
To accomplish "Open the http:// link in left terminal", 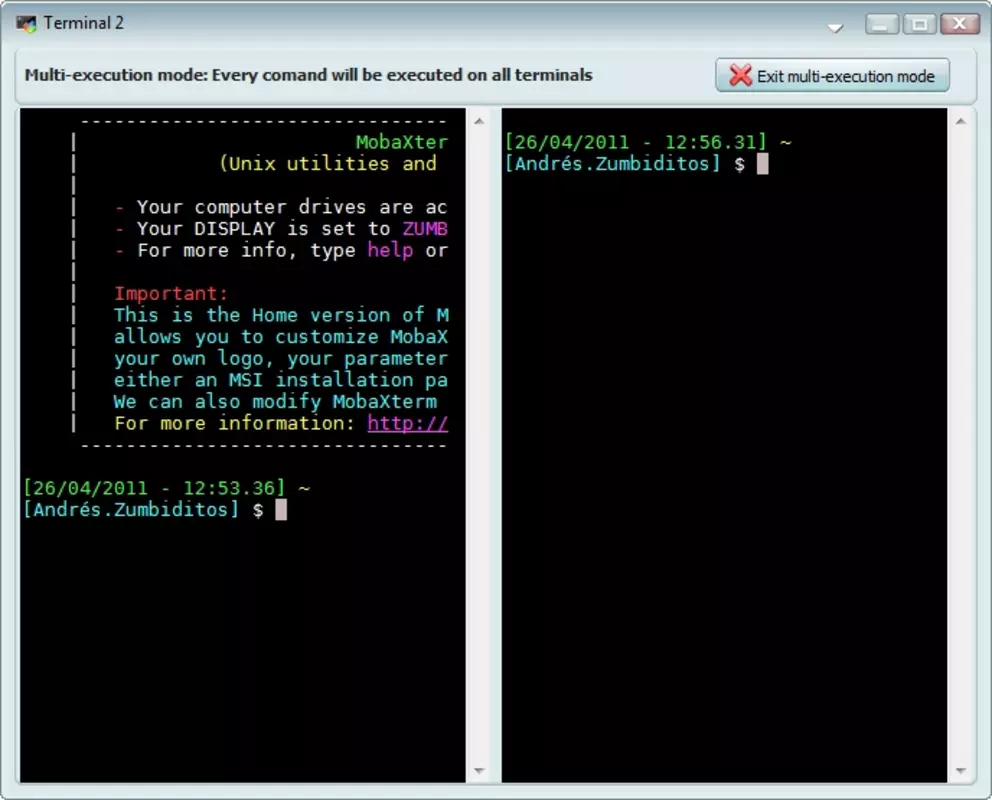I will 407,423.
